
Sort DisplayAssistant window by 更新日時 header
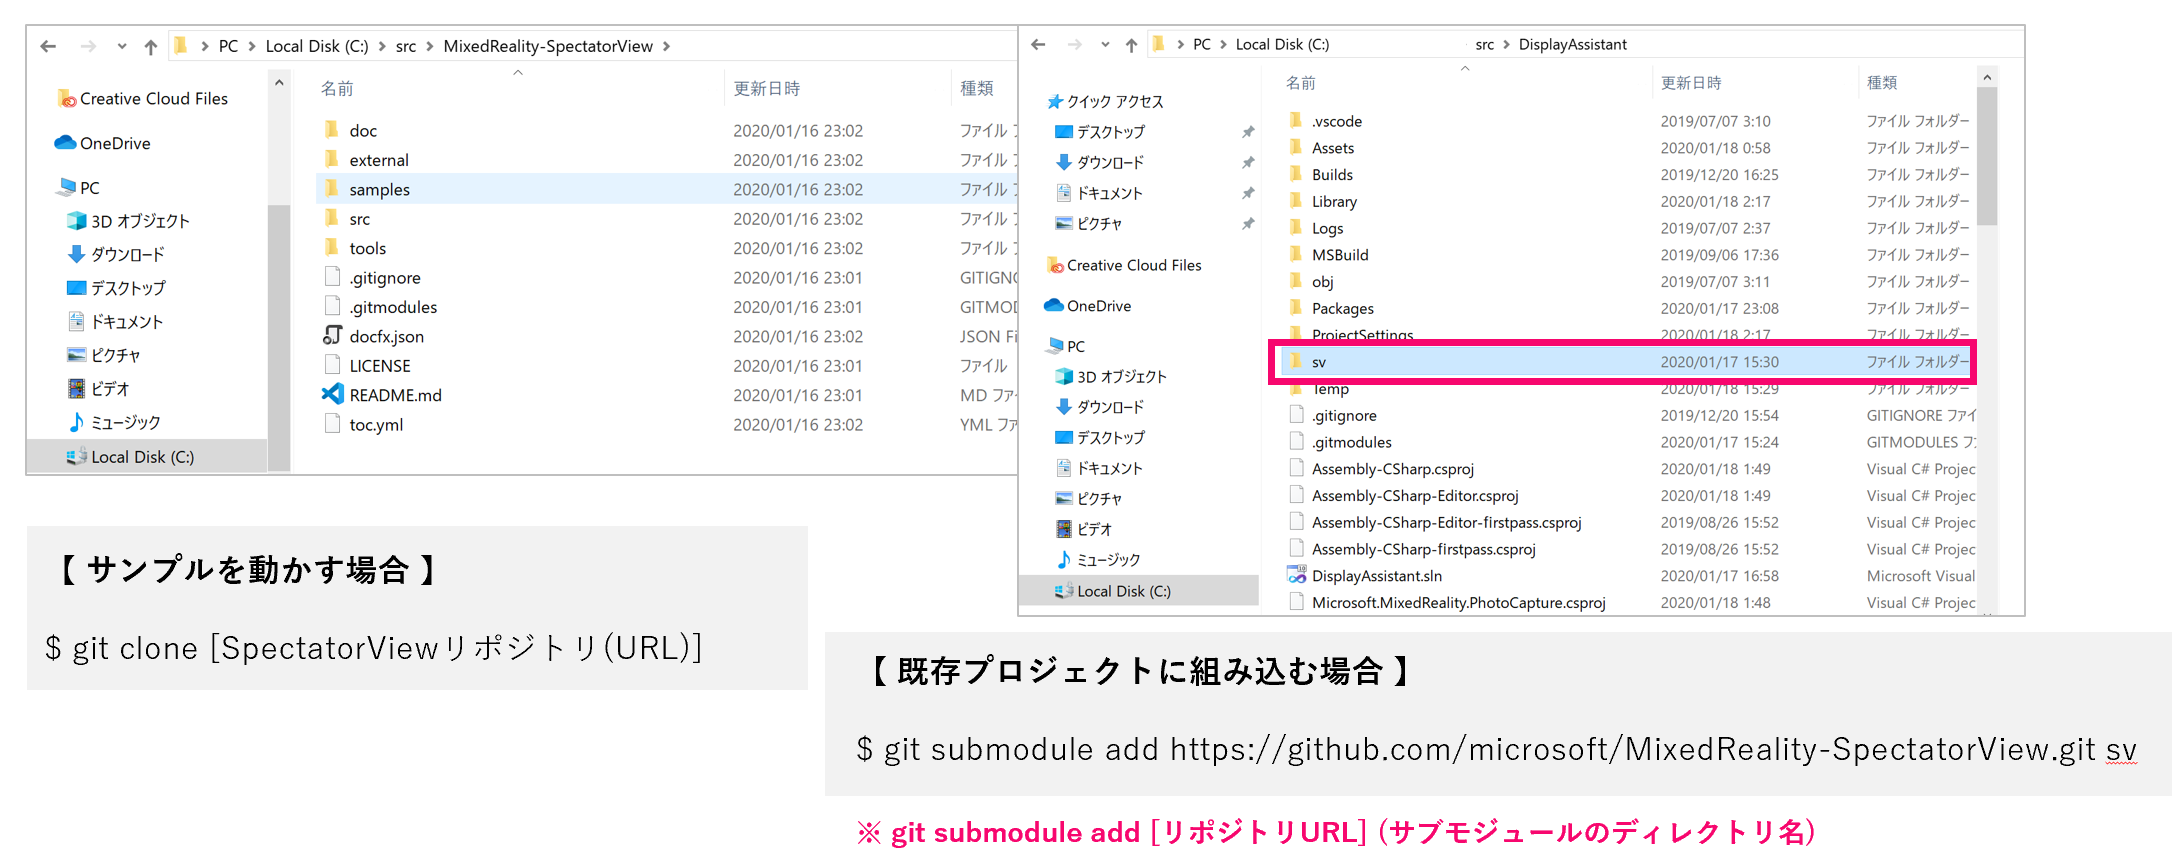(x=1691, y=82)
